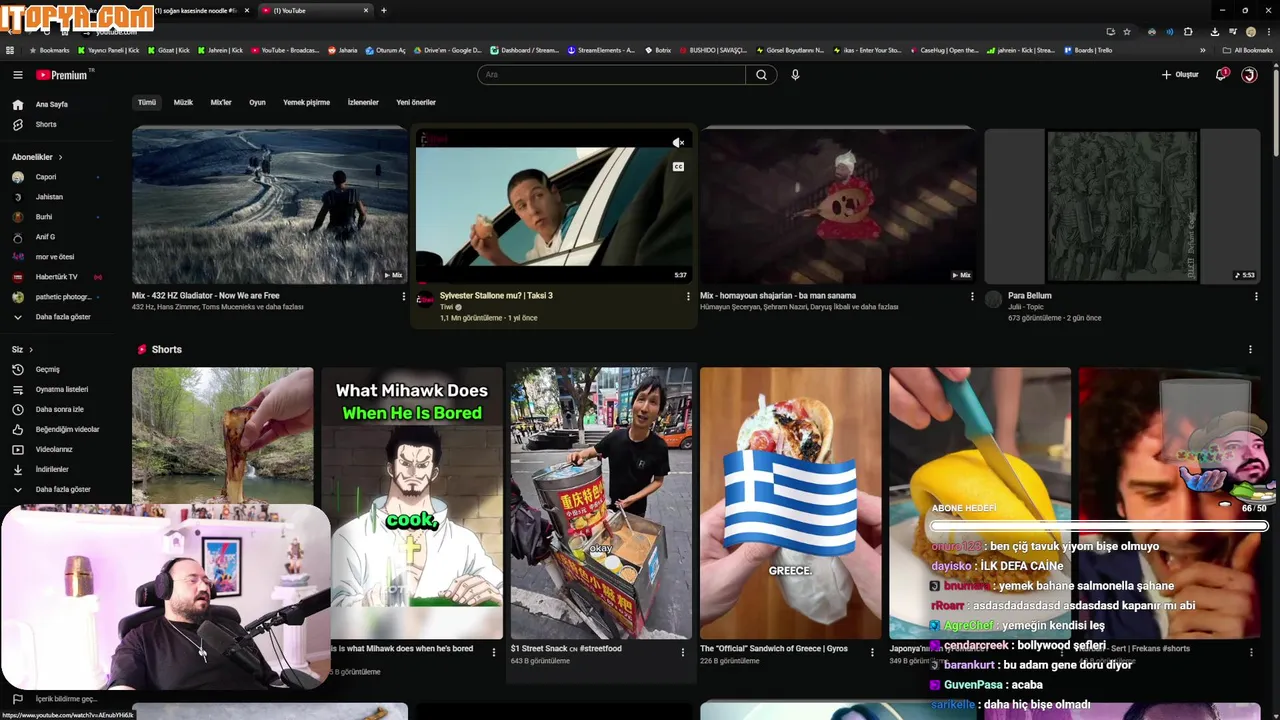The image size is (1280, 720).
Task: Click the search magnifier button
Action: [x=761, y=75]
